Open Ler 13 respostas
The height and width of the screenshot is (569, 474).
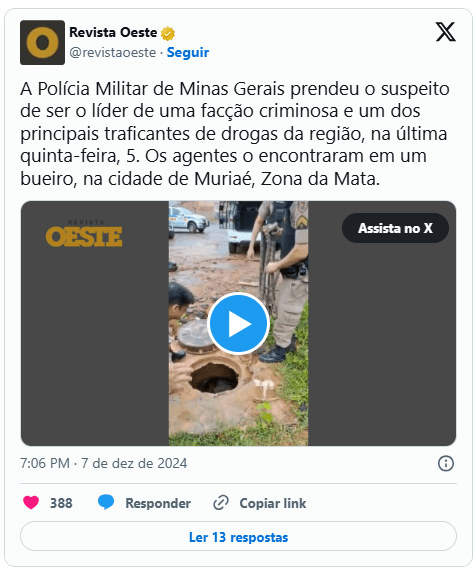click(x=238, y=536)
